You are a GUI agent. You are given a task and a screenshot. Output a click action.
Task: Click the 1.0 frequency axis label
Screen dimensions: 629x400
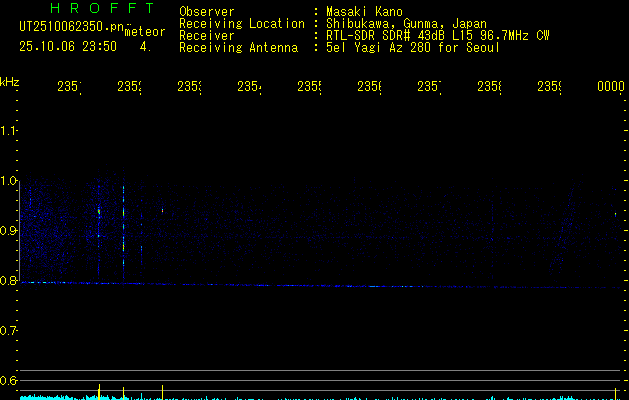tap(8, 181)
